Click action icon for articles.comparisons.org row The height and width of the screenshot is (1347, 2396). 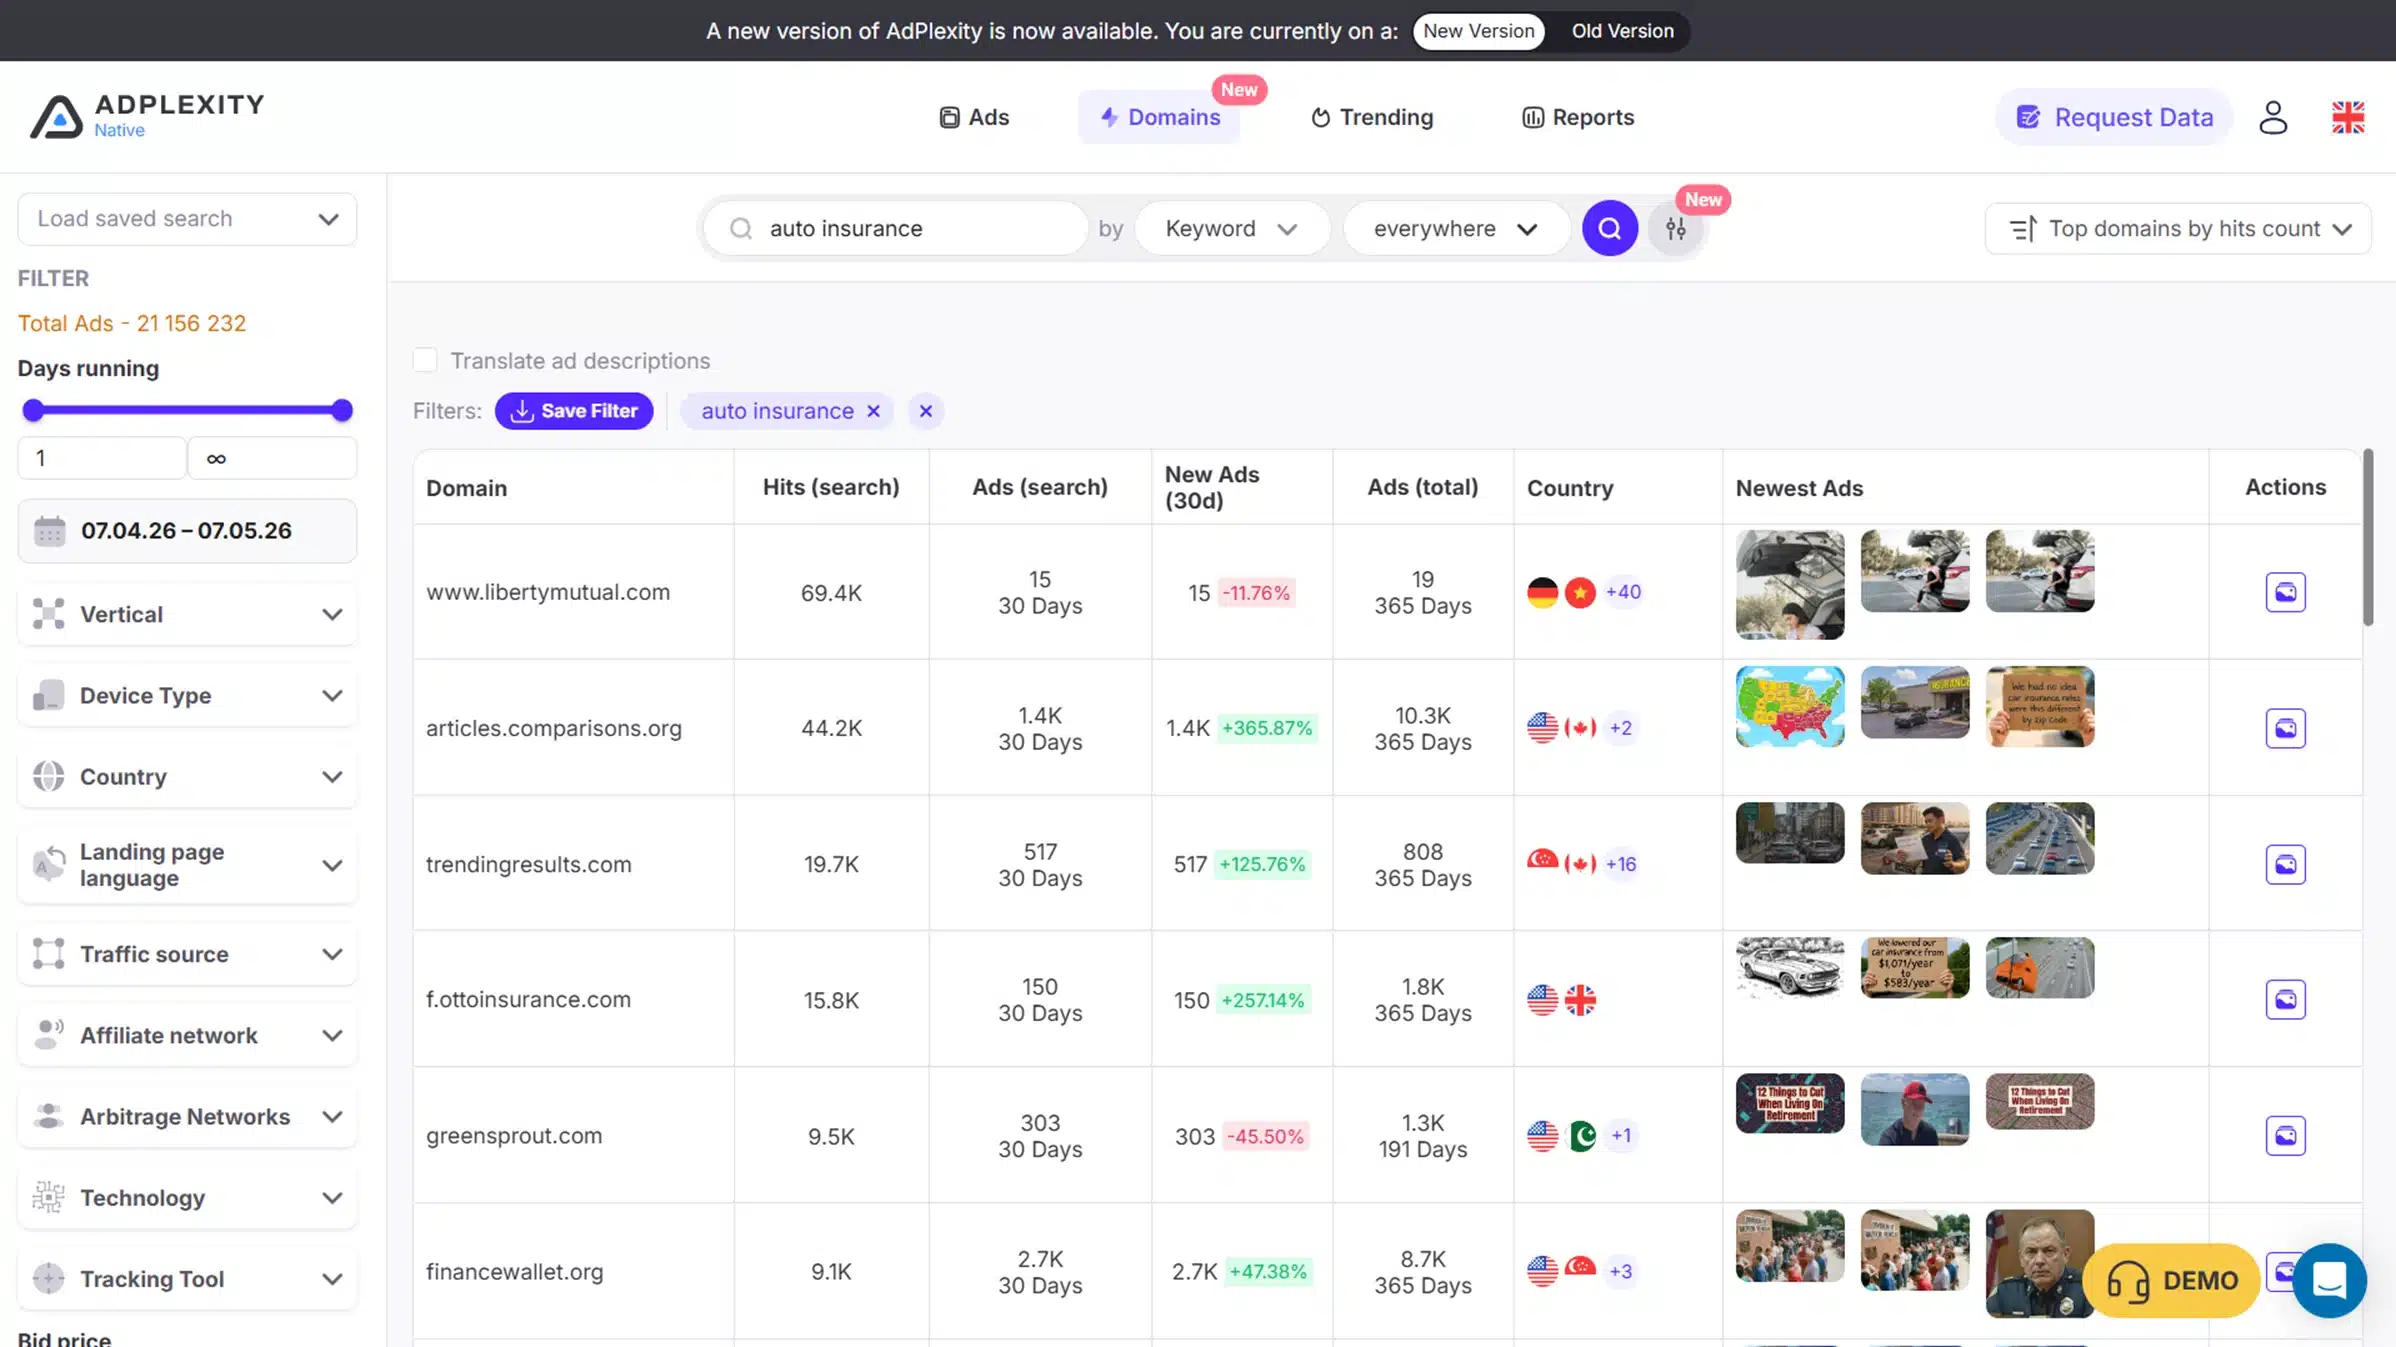point(2285,728)
